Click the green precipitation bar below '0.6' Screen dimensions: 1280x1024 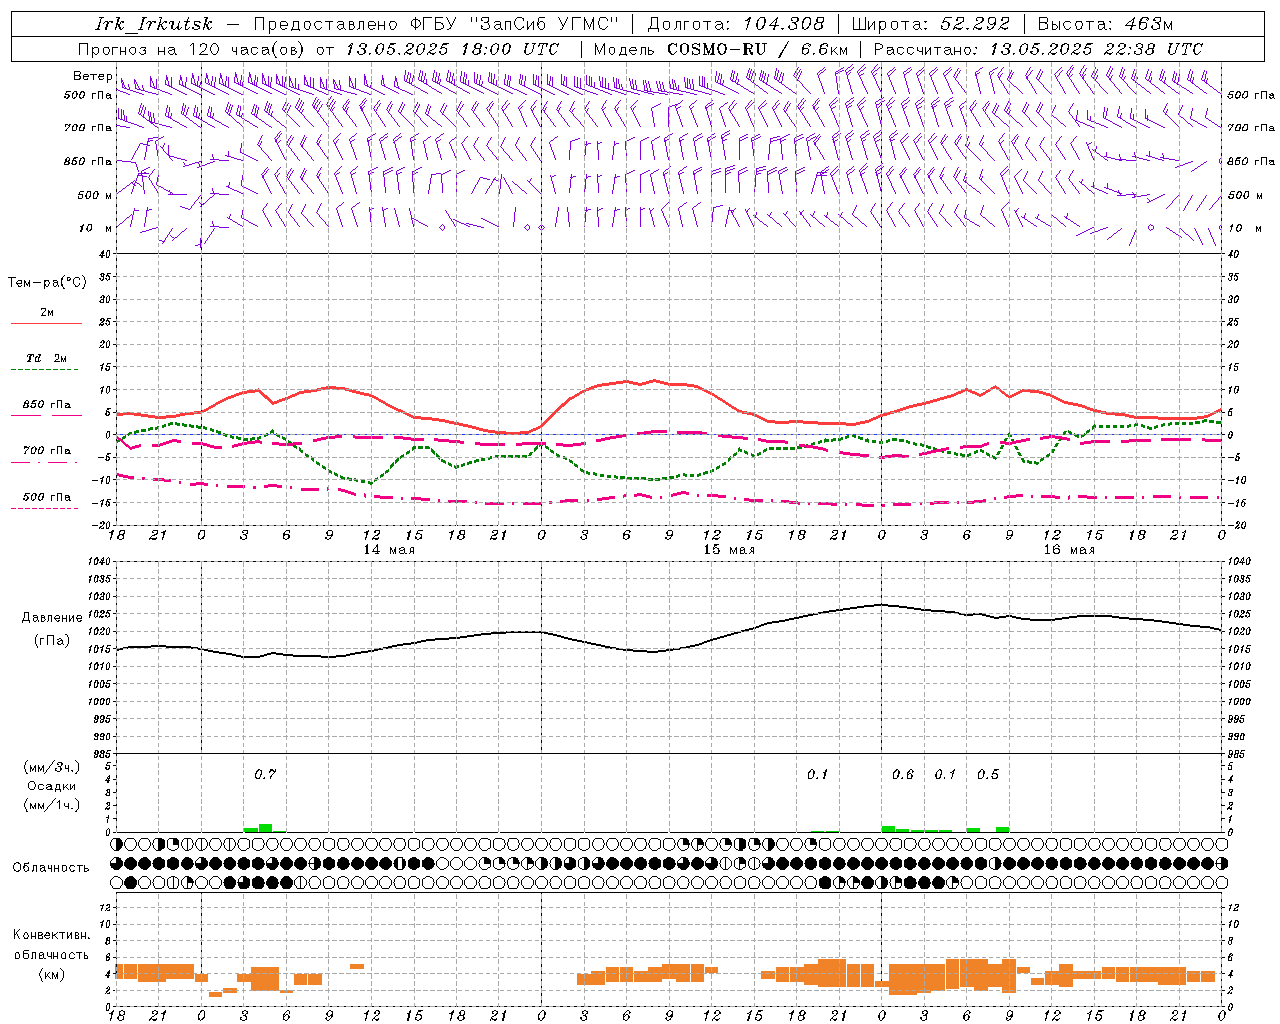pyautogui.click(x=888, y=829)
